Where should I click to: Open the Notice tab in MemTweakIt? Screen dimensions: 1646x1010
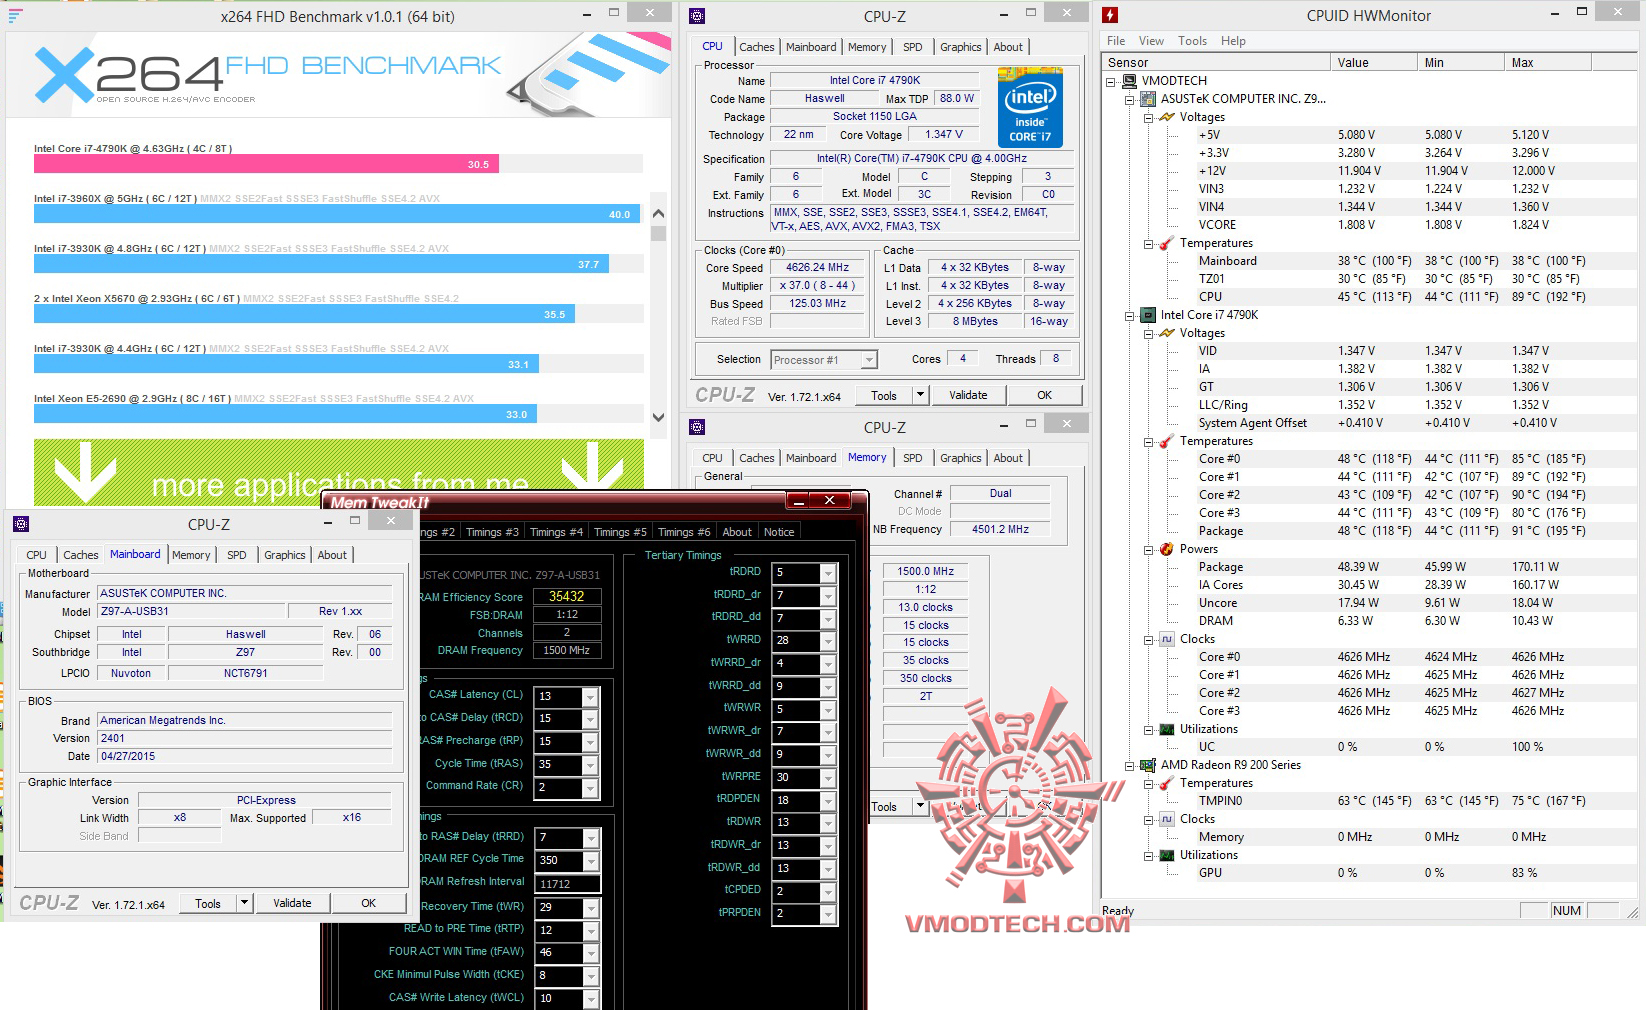coord(779,532)
